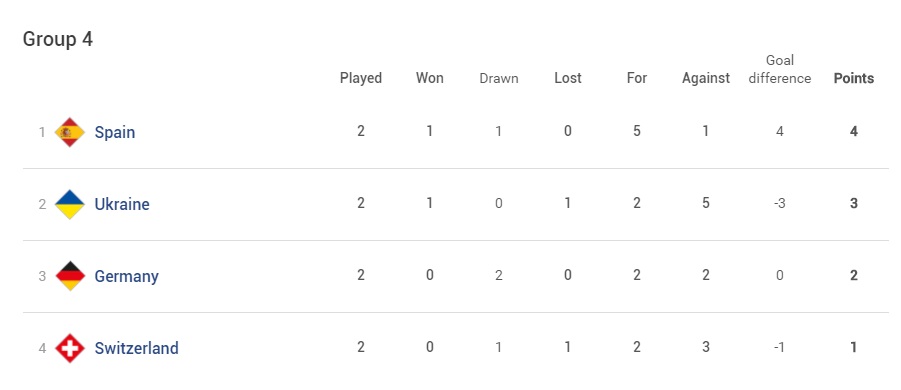The height and width of the screenshot is (390, 901).
Task: Open the Germany team link
Action: coord(126,277)
